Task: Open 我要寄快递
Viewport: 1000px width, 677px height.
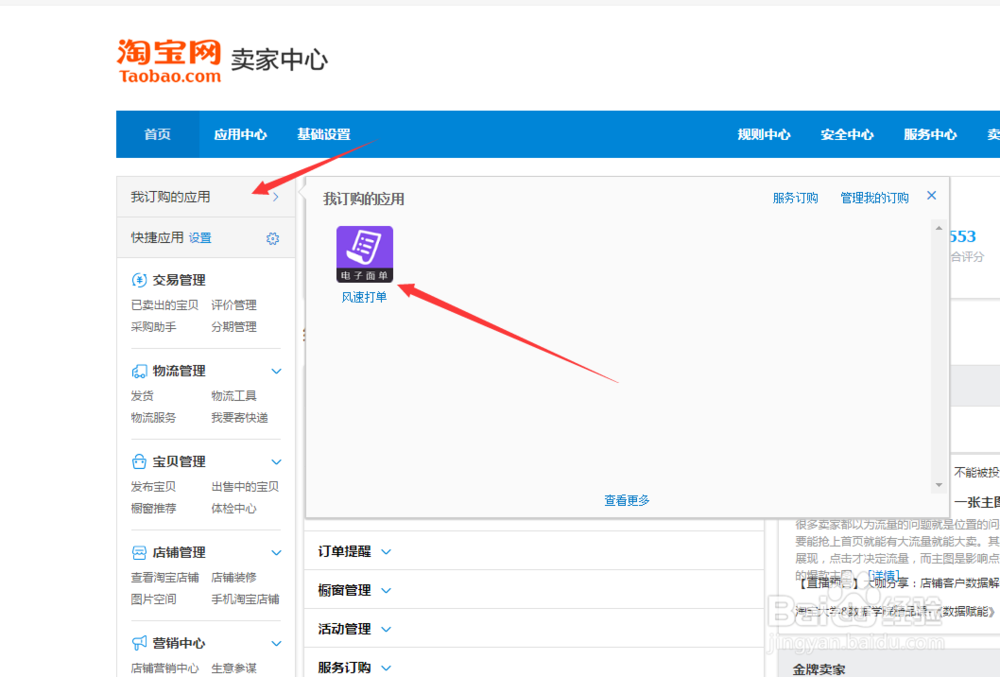Action: click(240, 418)
